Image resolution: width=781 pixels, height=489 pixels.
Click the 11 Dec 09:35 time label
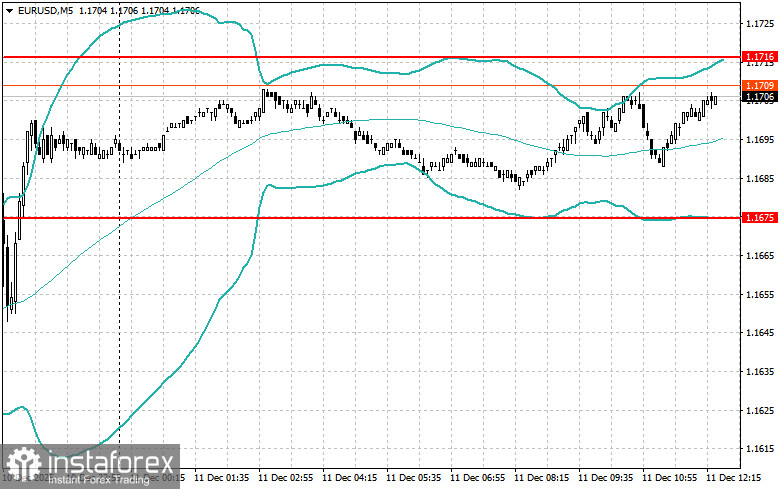(606, 478)
